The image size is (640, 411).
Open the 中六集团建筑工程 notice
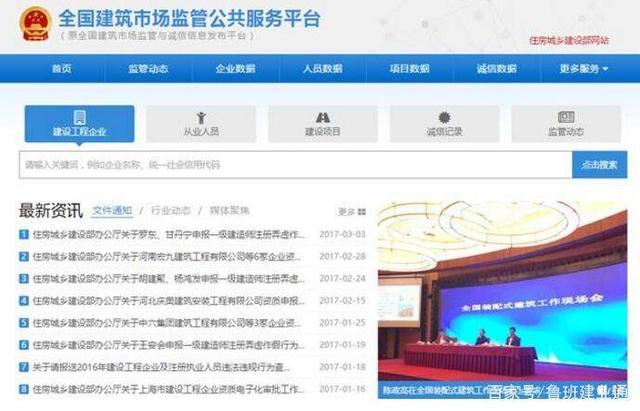[x=167, y=323]
